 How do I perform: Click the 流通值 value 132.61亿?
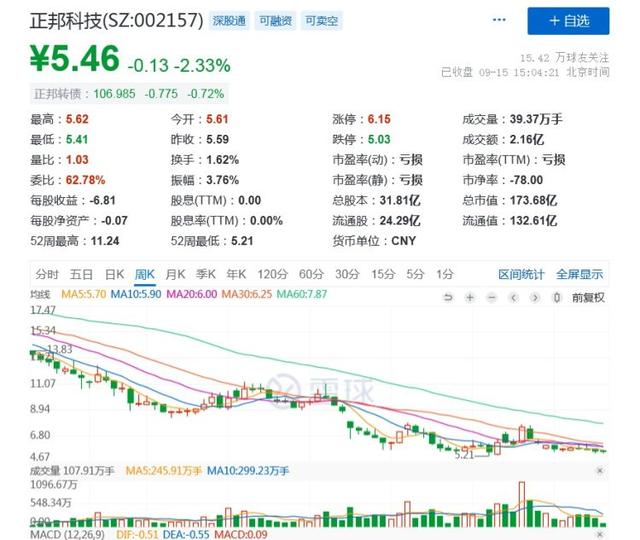tap(533, 221)
